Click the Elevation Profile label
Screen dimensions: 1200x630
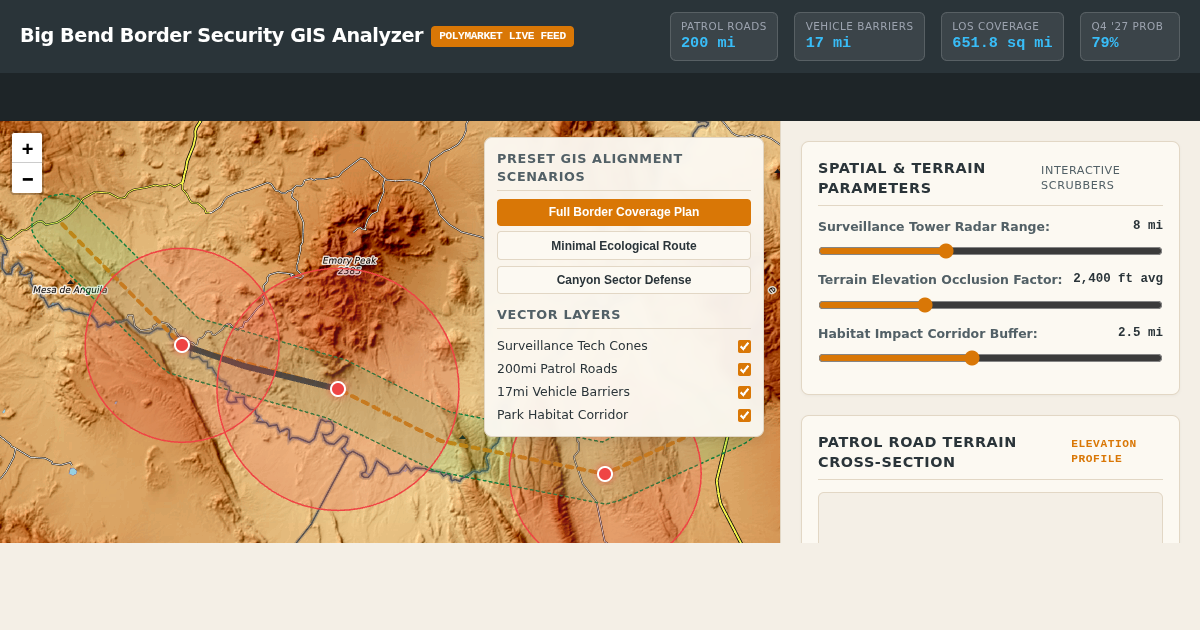(1104, 451)
